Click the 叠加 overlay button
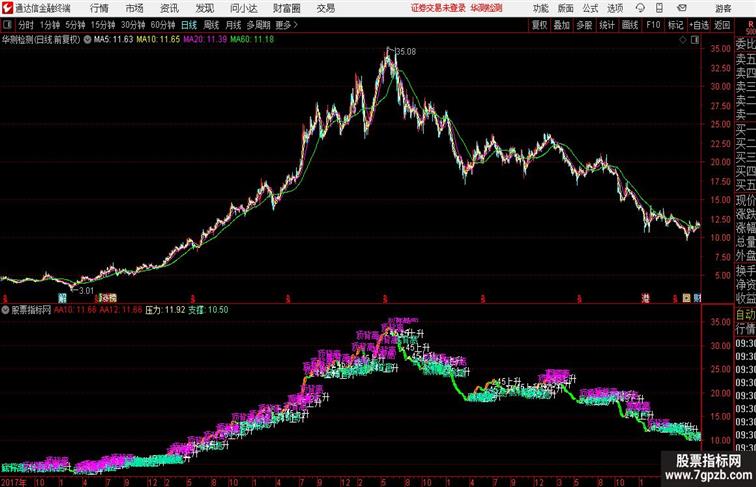Screen dimensions: 756x487 pos(562,25)
